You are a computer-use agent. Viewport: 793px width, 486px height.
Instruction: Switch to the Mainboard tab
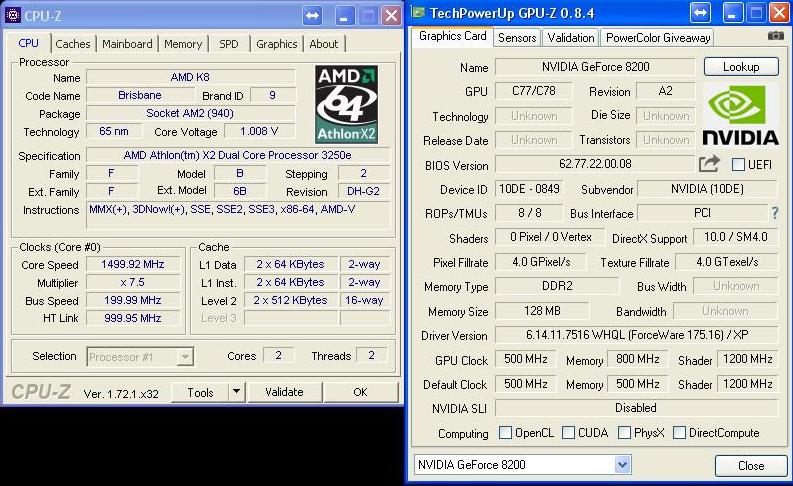[x=127, y=44]
